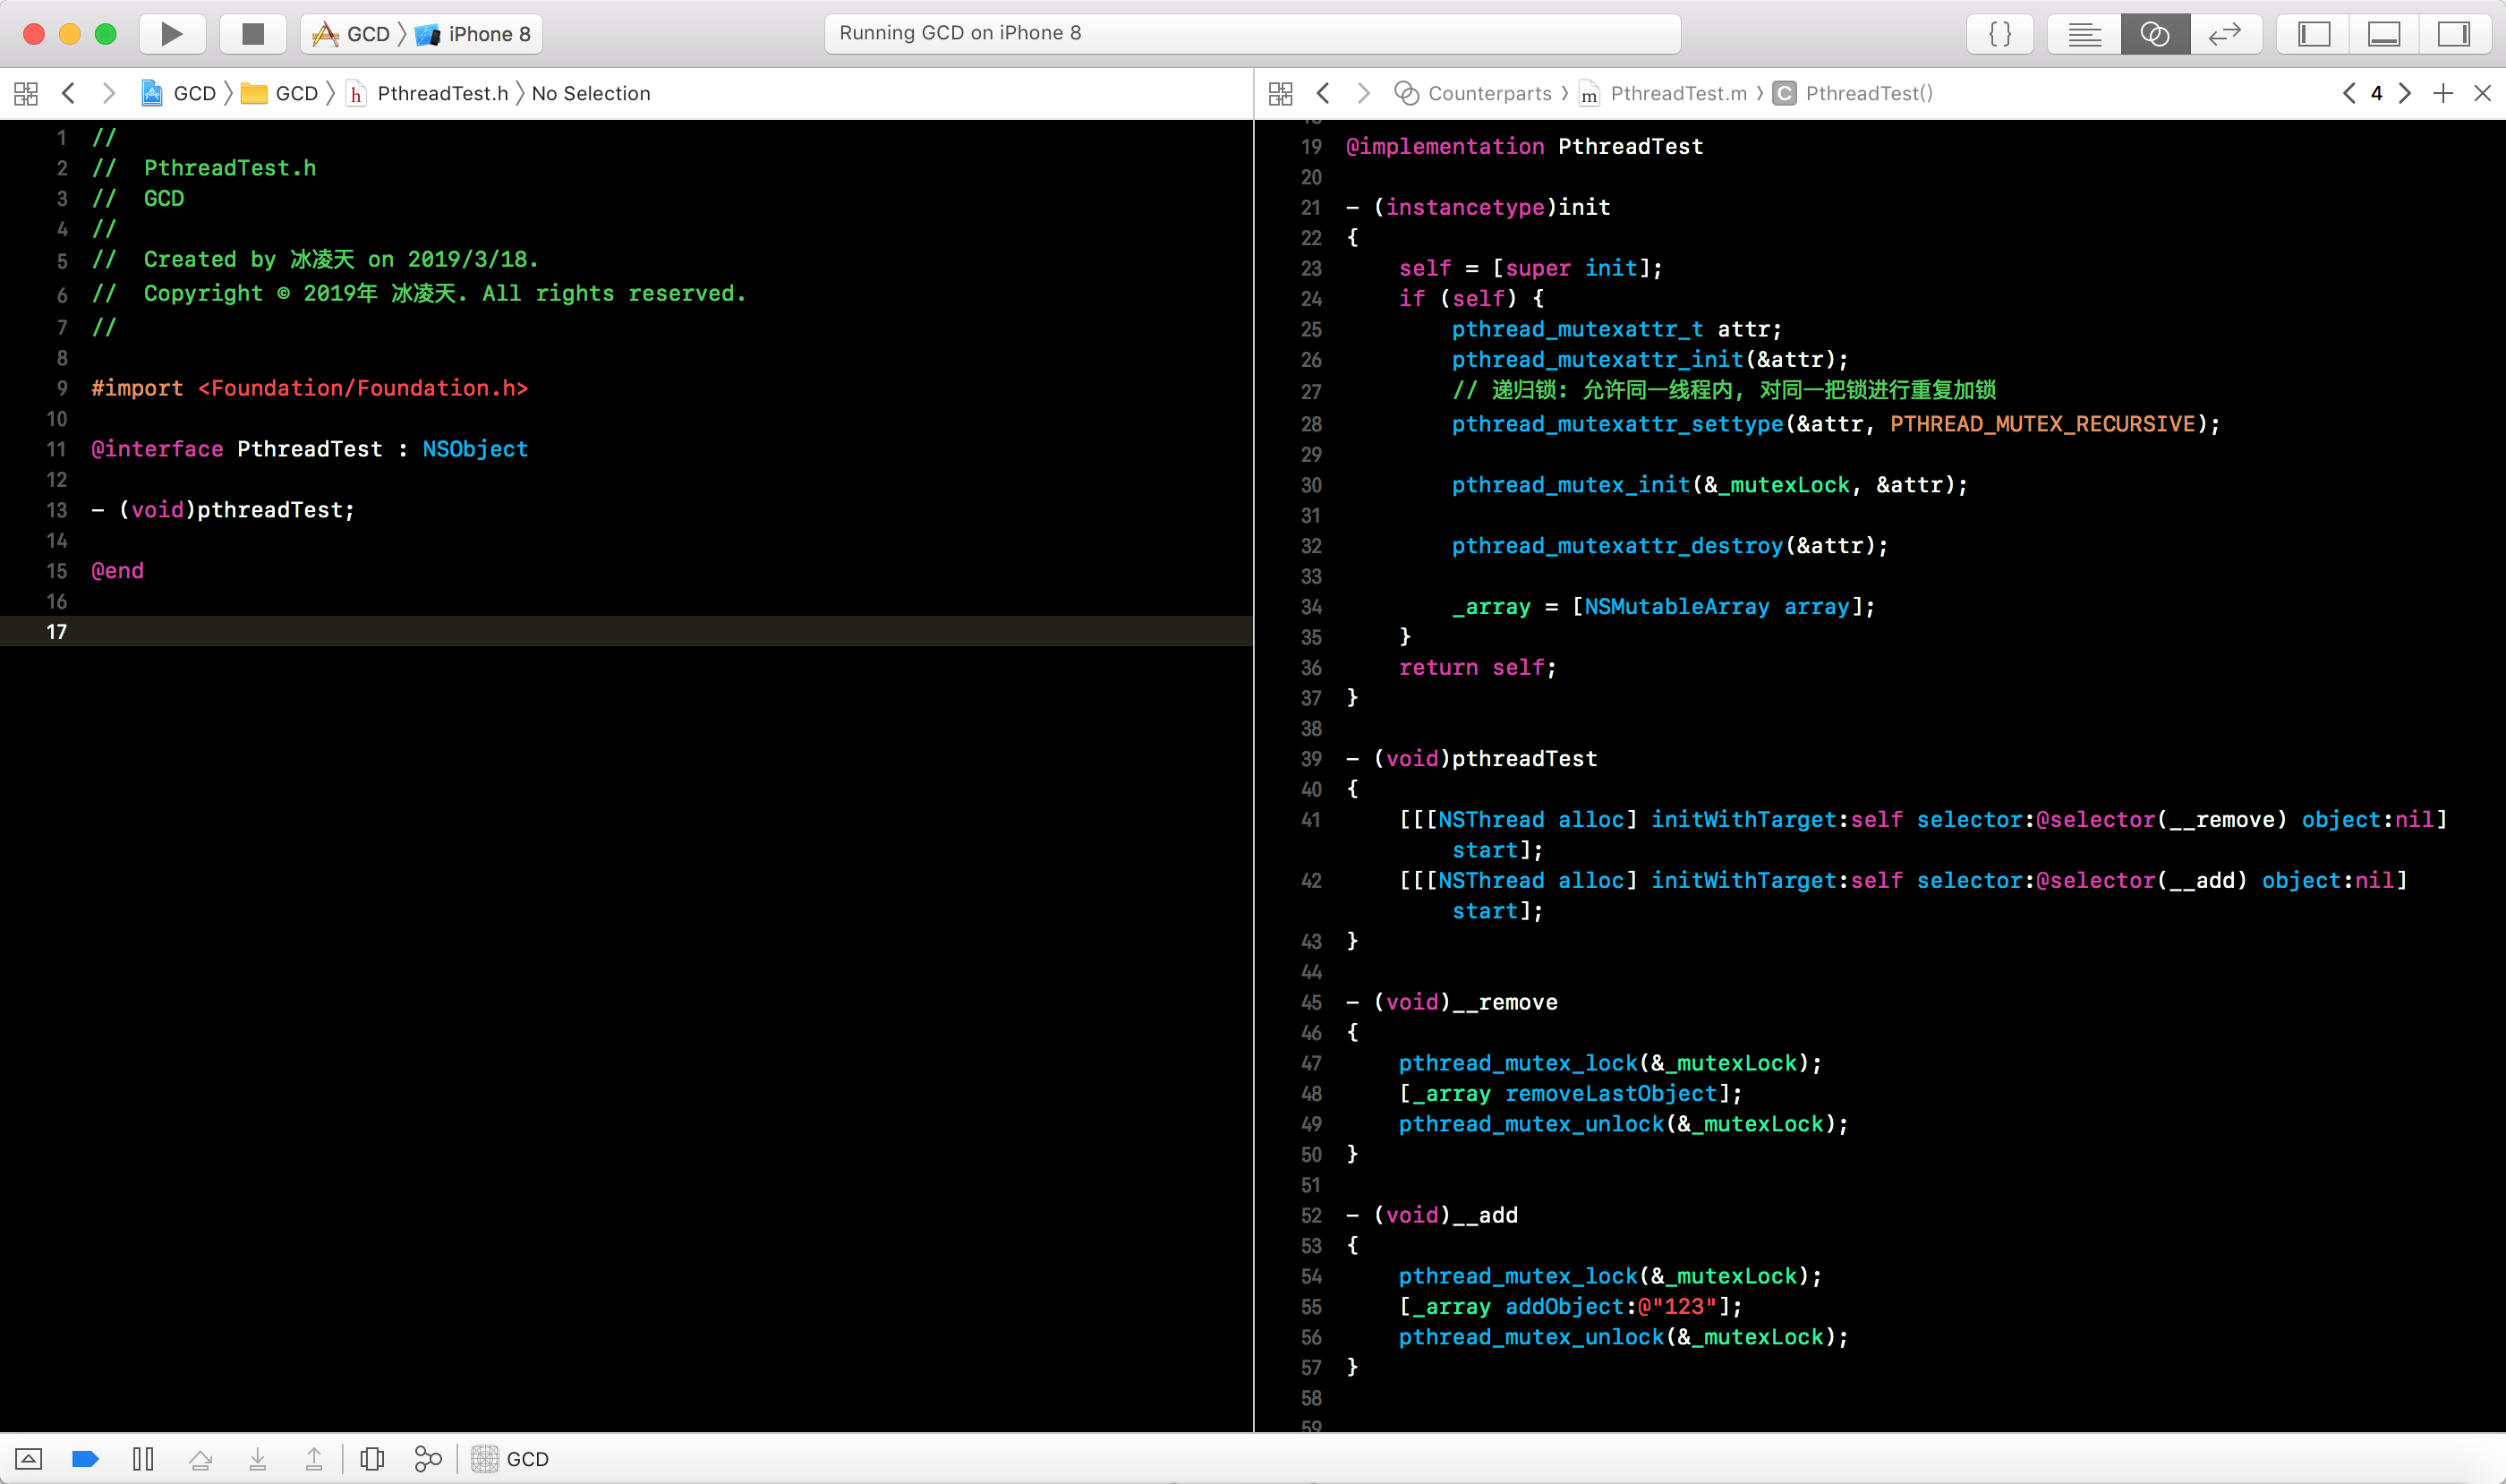Click @end in the header file
Viewport: 2506px width, 1484px height.
(118, 571)
